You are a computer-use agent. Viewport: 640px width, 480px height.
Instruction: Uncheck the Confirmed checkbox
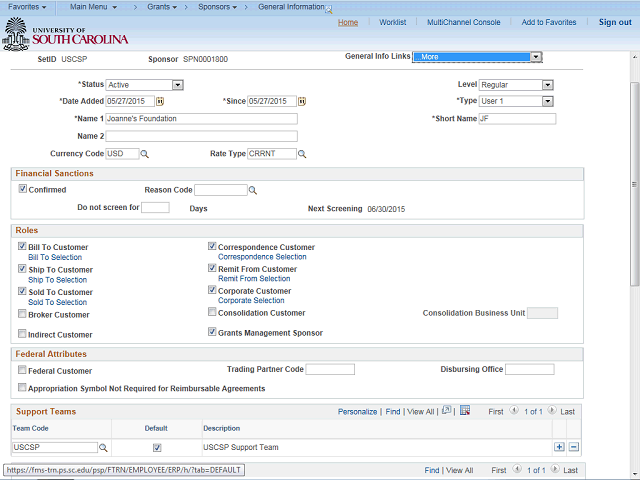(23, 189)
